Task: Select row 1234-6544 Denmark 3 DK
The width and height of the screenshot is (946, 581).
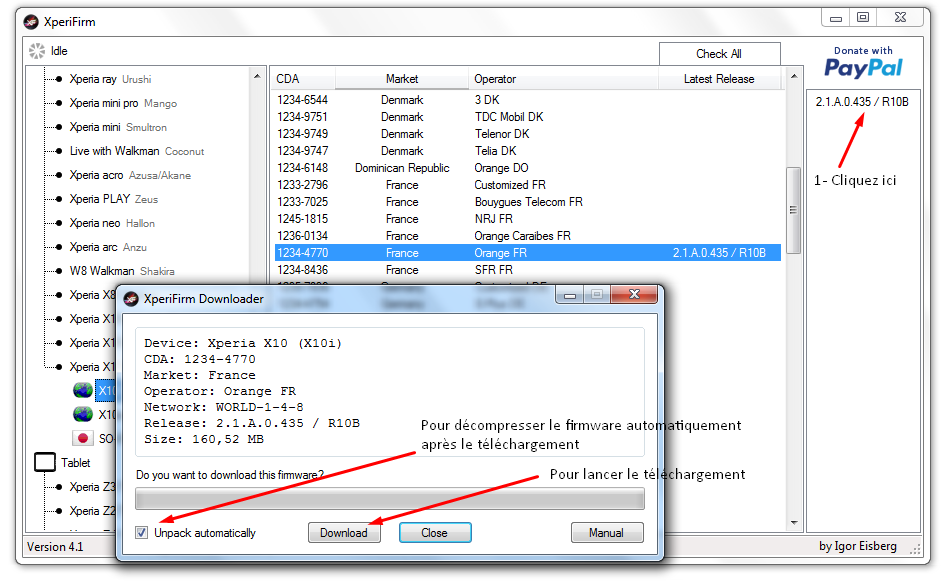Action: (x=528, y=100)
